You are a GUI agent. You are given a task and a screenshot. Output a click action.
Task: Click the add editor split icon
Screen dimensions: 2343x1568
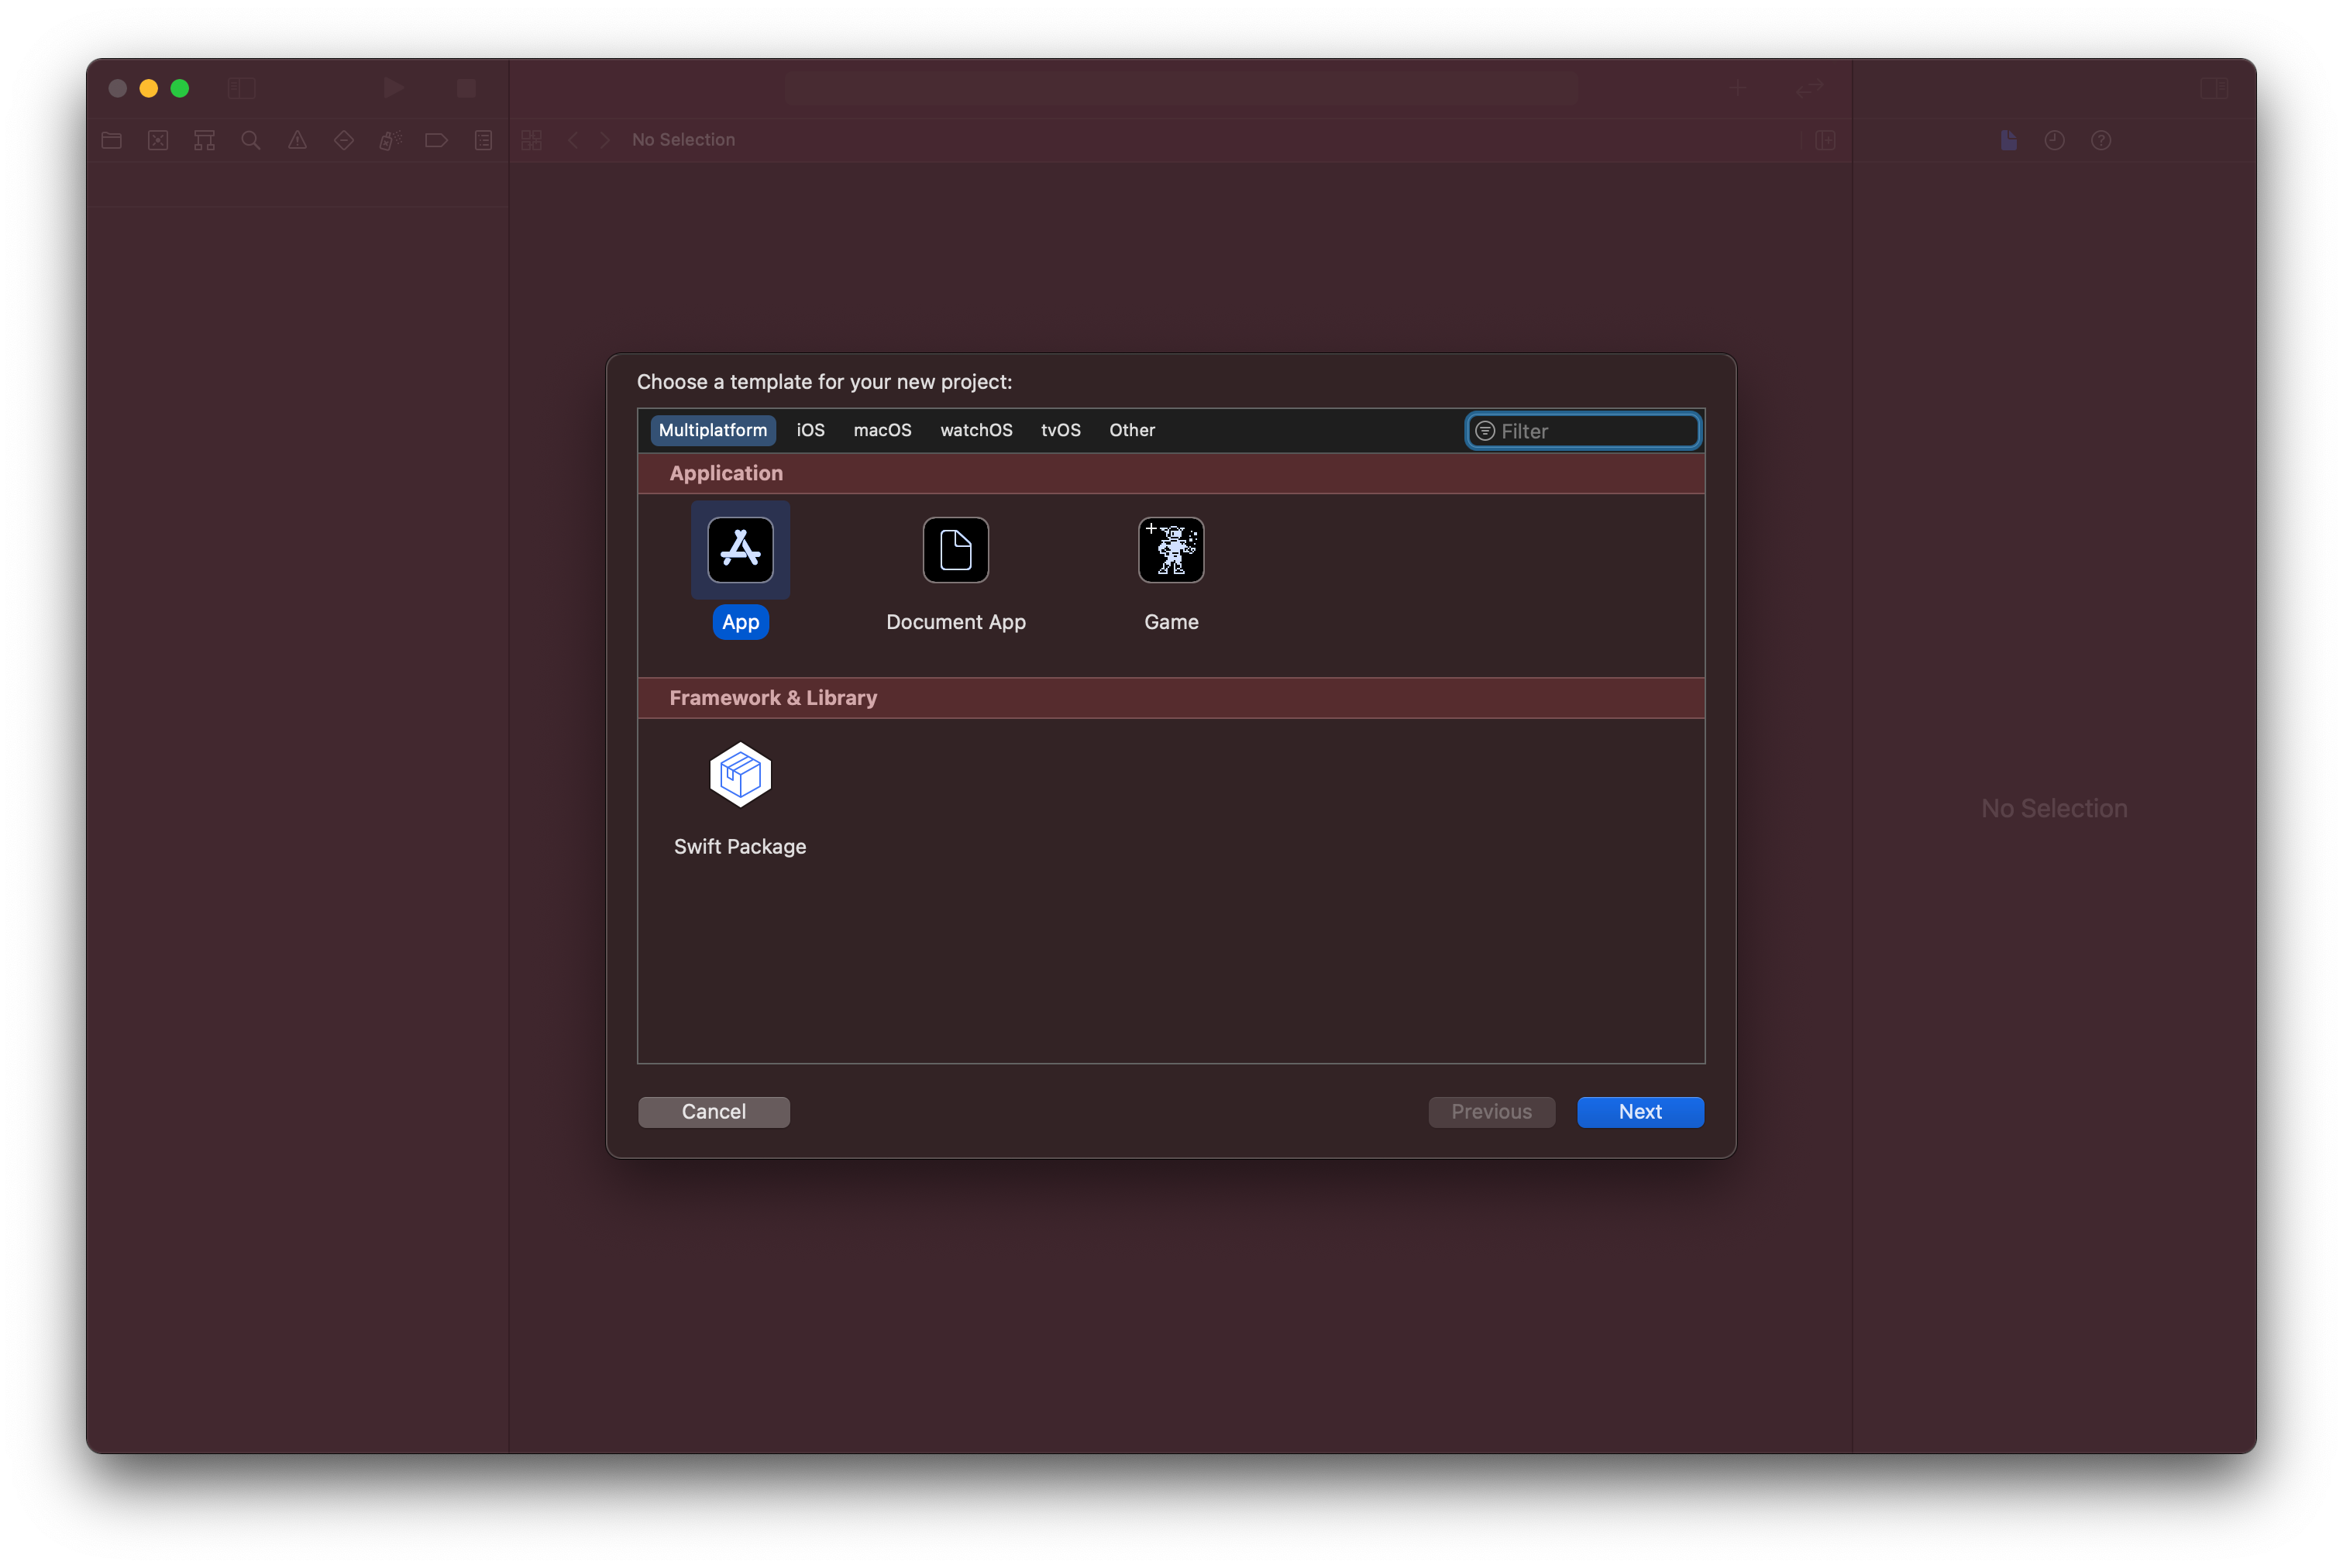1825,140
